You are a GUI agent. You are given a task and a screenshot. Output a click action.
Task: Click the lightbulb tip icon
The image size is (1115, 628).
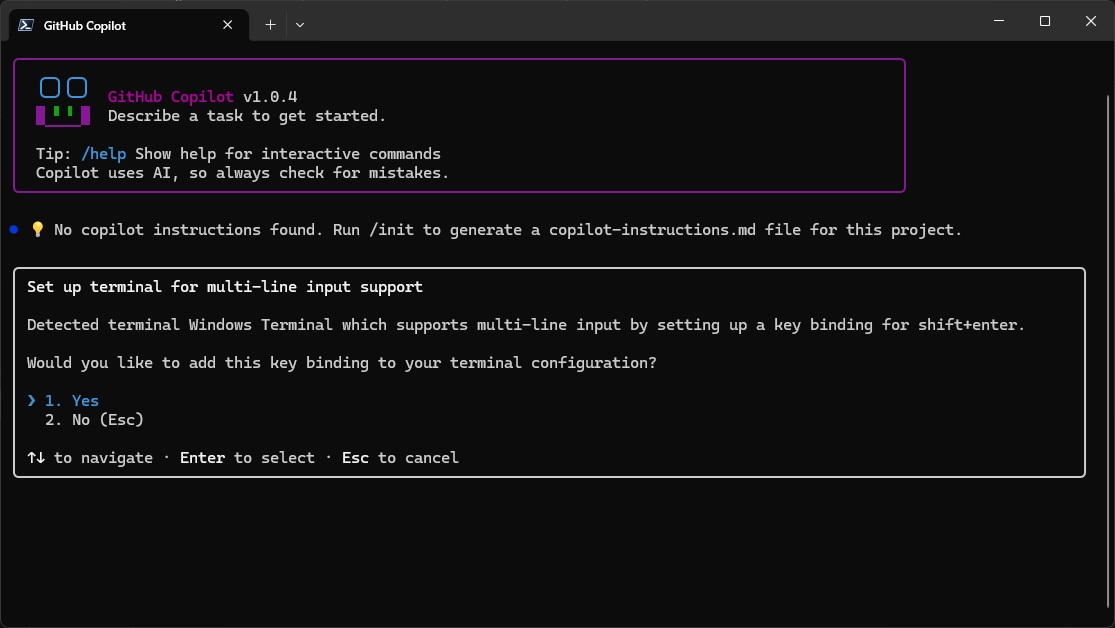(38, 230)
